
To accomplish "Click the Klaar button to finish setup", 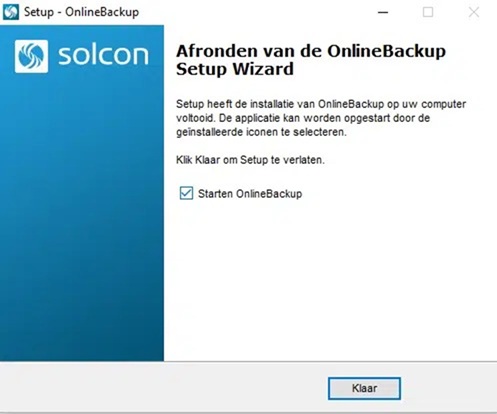I will coord(364,388).
